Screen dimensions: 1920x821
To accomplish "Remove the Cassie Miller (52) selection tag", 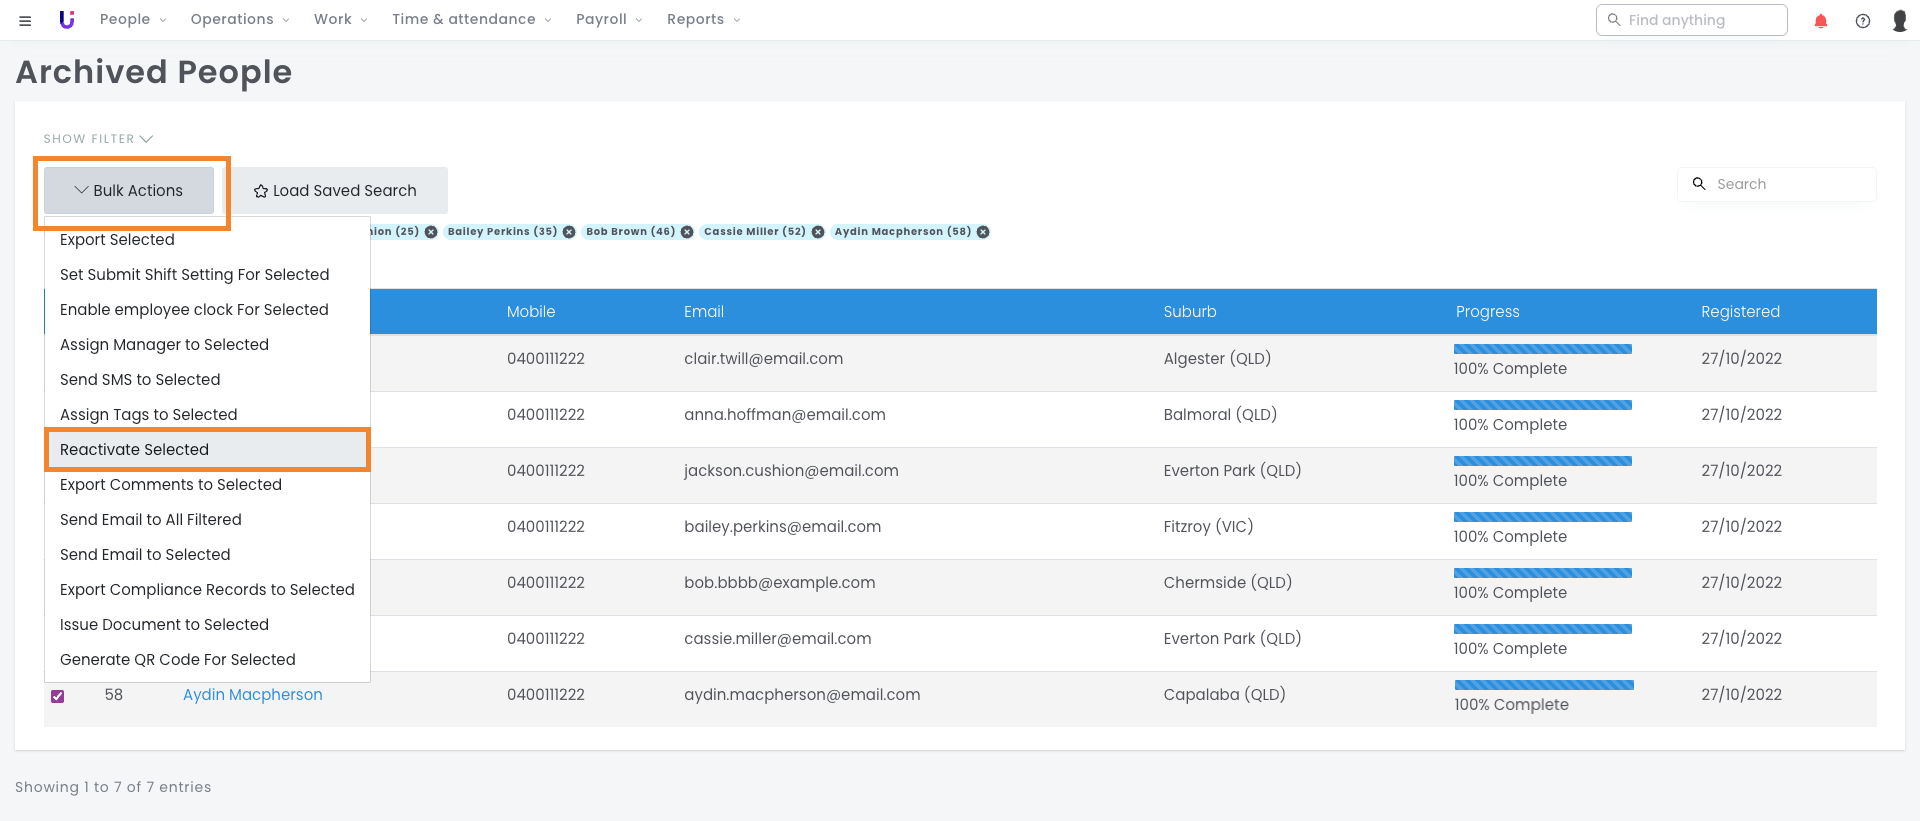I will [818, 232].
